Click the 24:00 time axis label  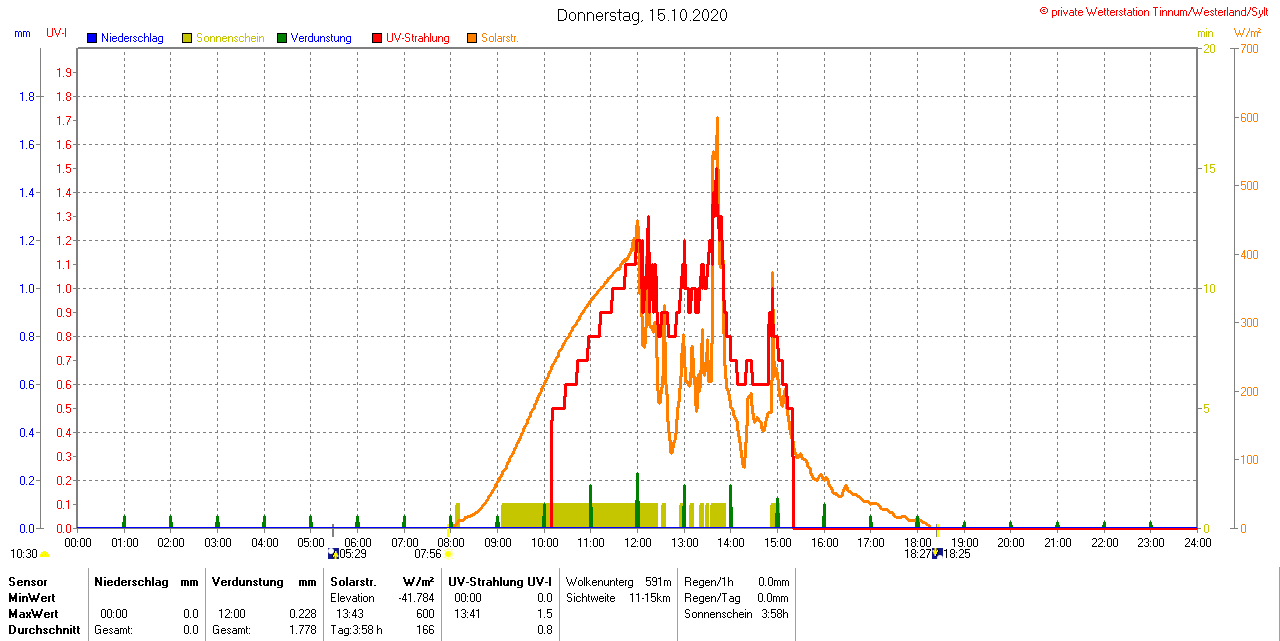click(x=1197, y=542)
